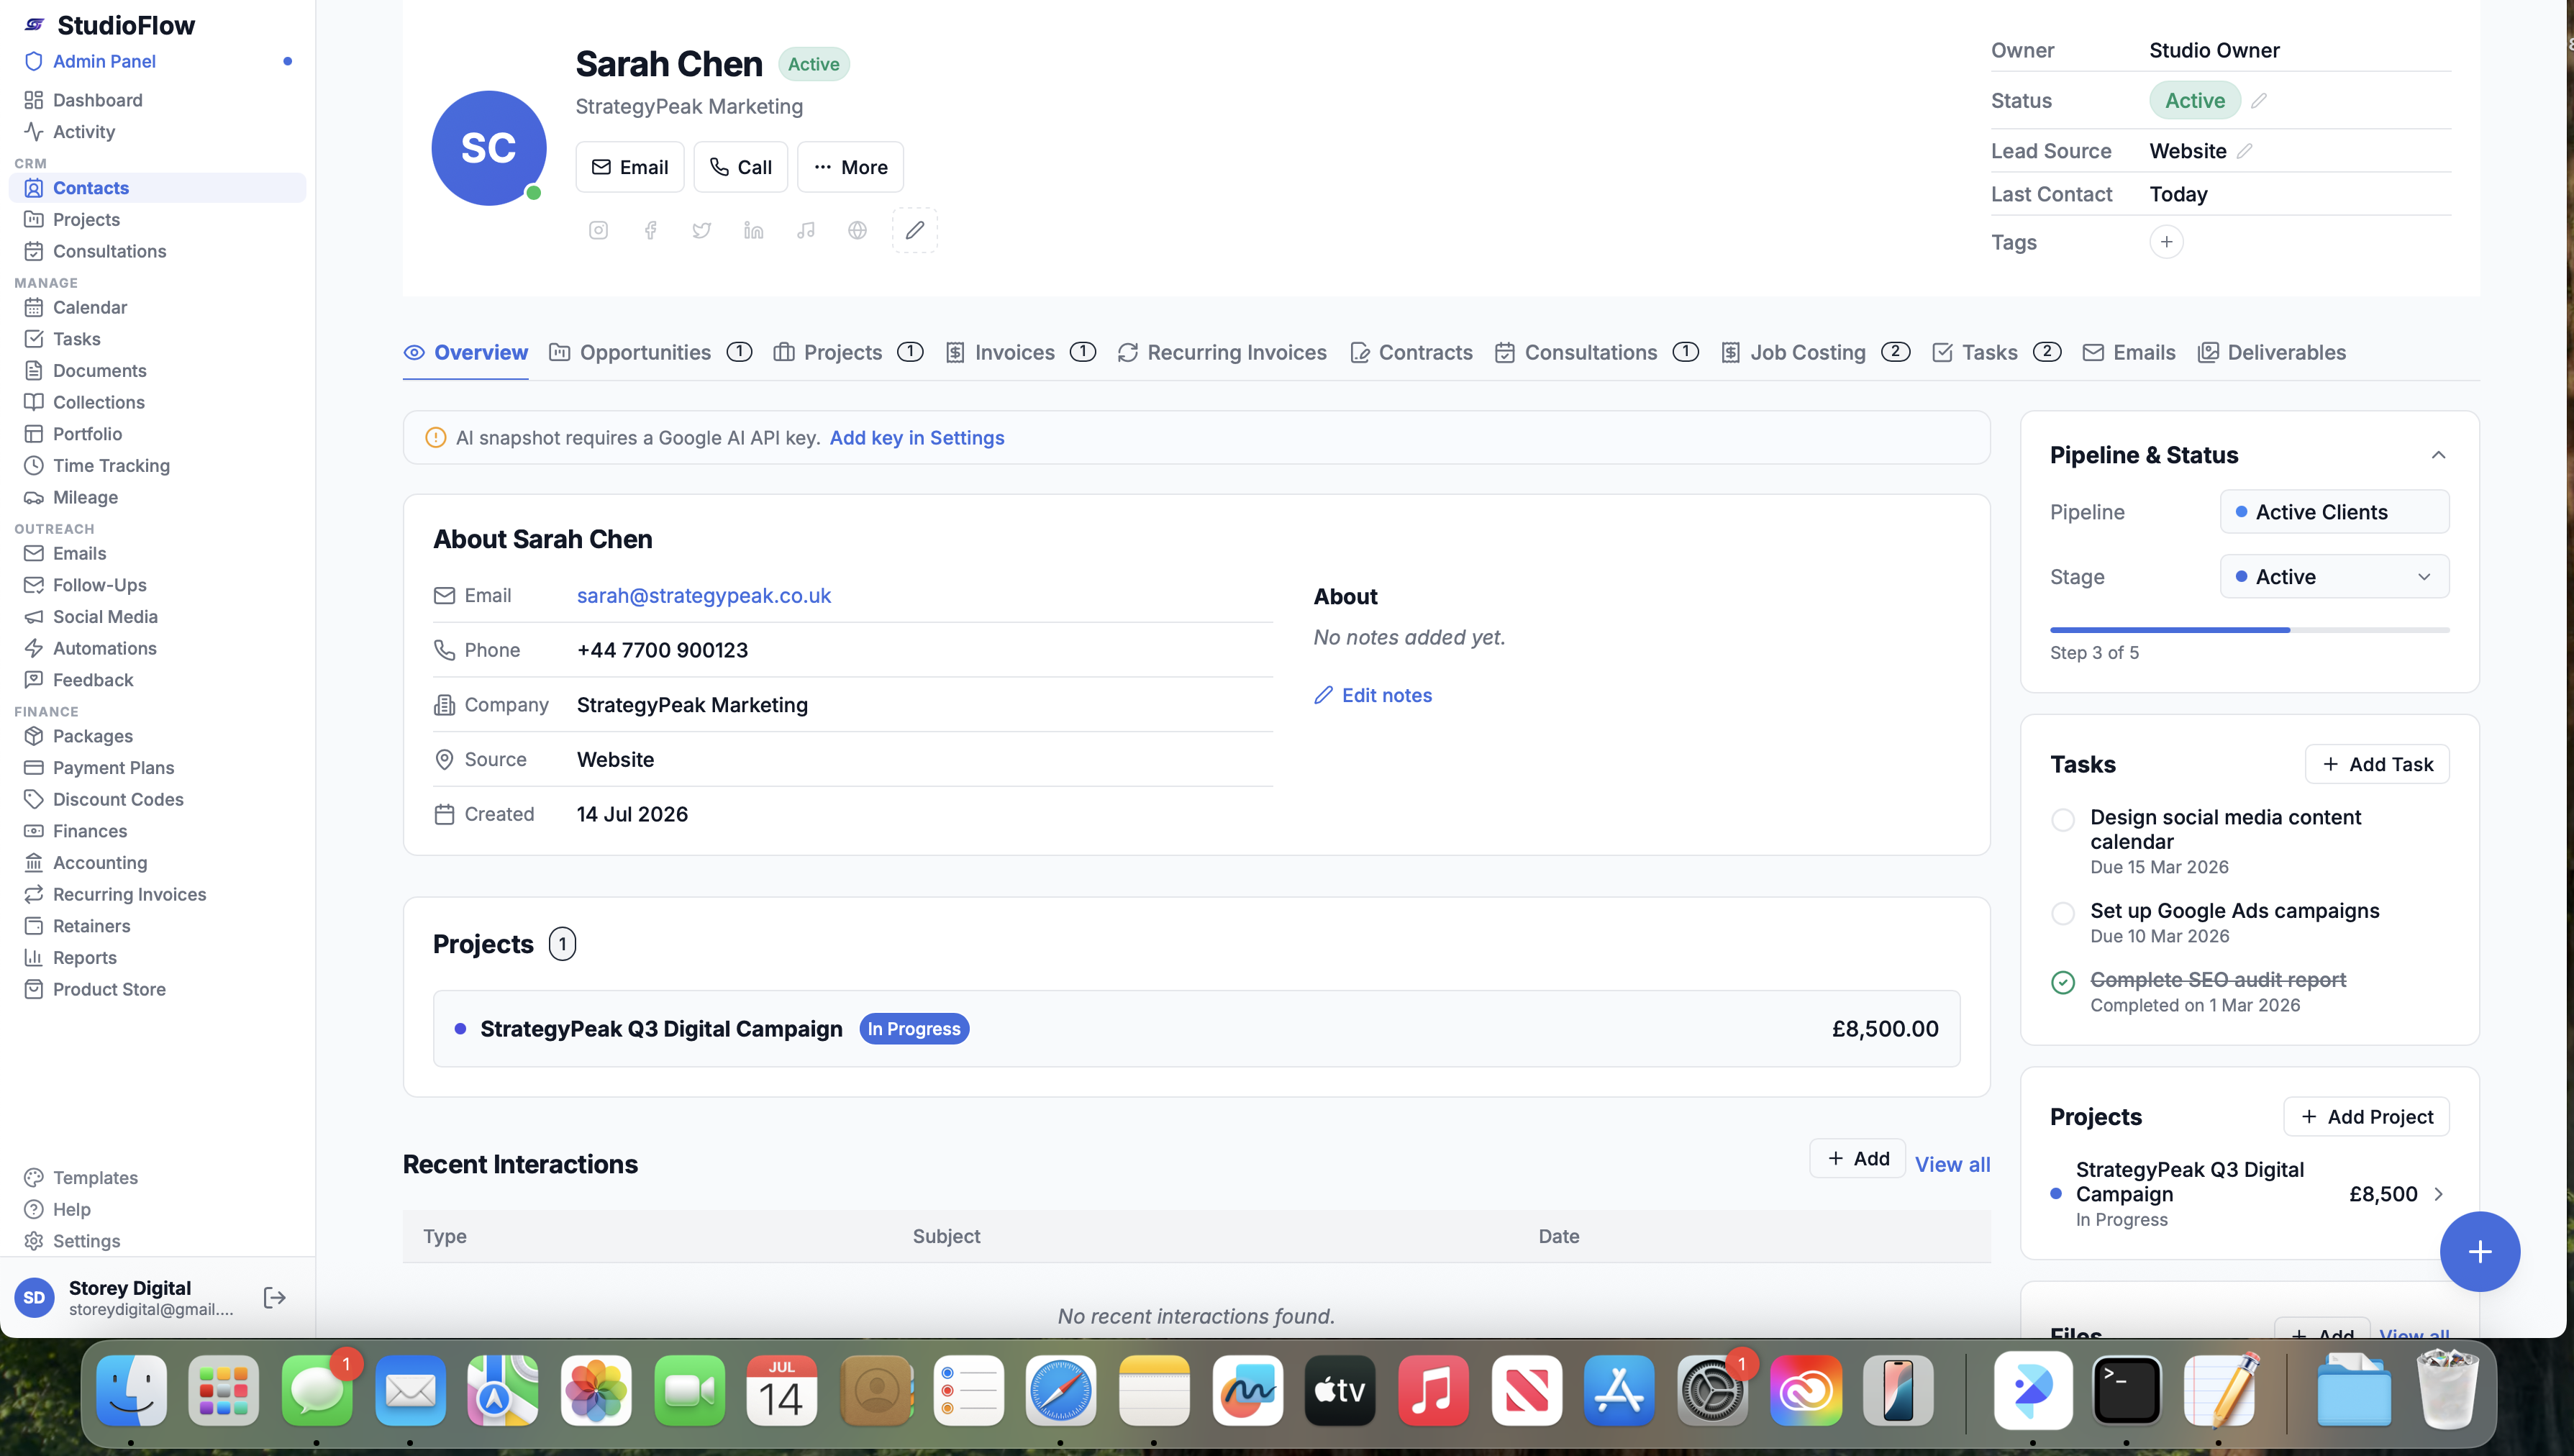Click the TikTok music note icon
This screenshot has height=1456, width=2574.
(x=806, y=230)
